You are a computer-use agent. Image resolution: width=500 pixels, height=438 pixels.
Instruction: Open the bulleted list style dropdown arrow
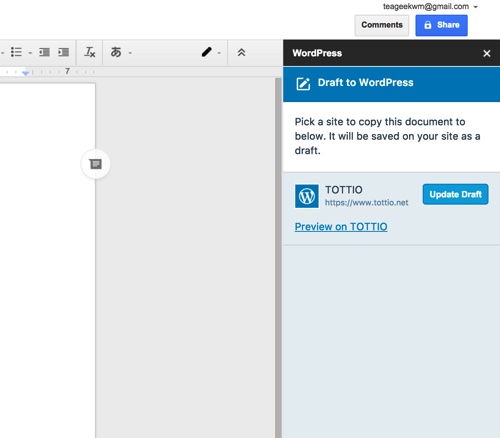click(30, 53)
